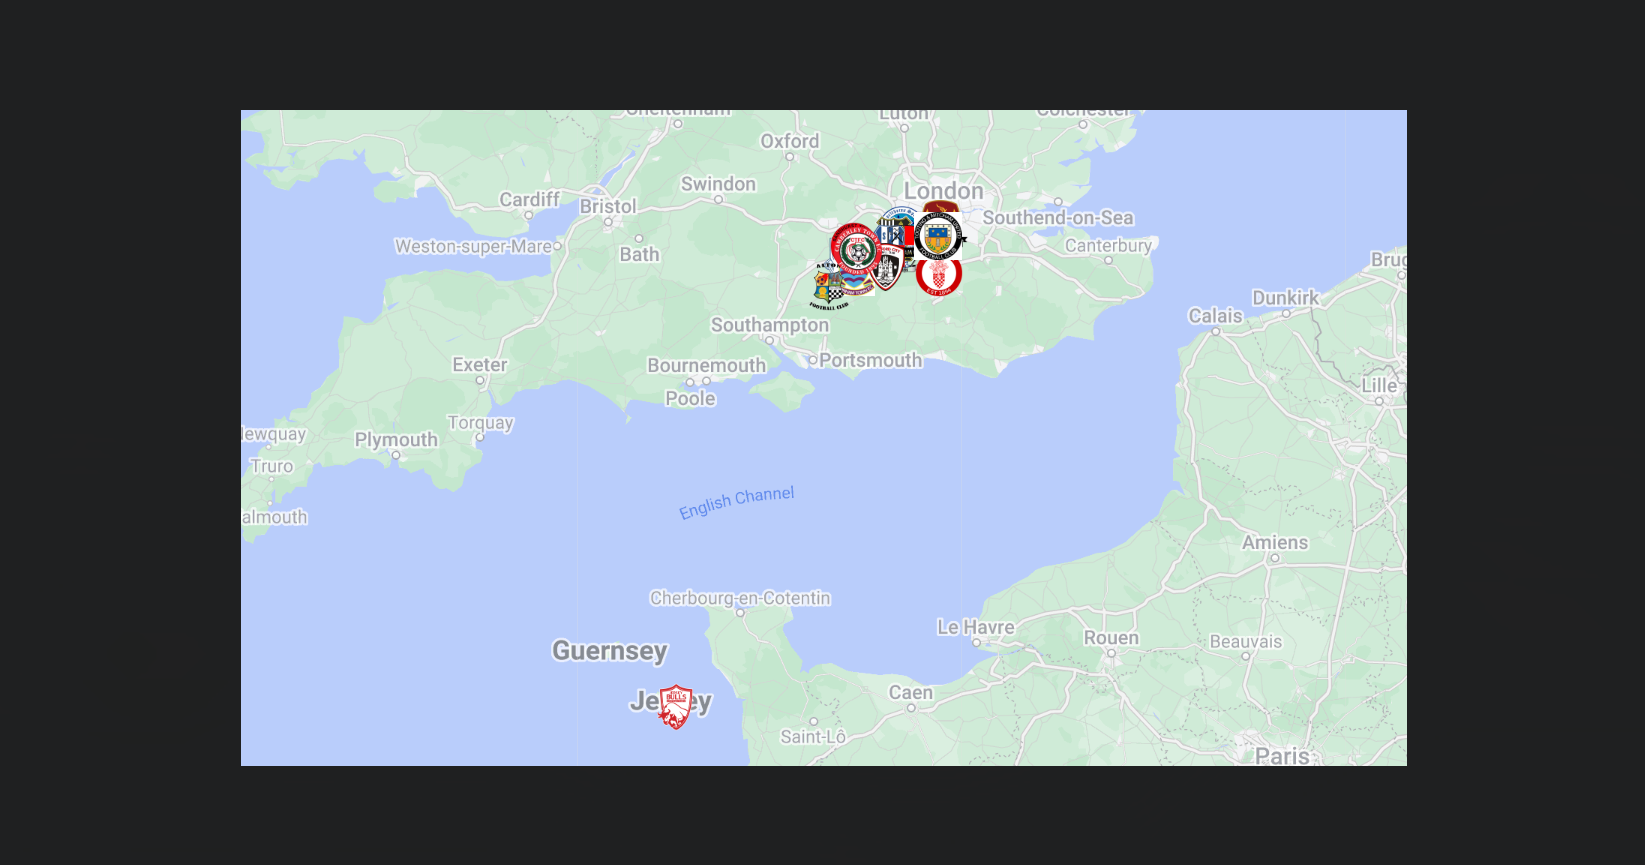Select the Le Havre label
Image resolution: width=1645 pixels, height=865 pixels.
click(x=975, y=627)
